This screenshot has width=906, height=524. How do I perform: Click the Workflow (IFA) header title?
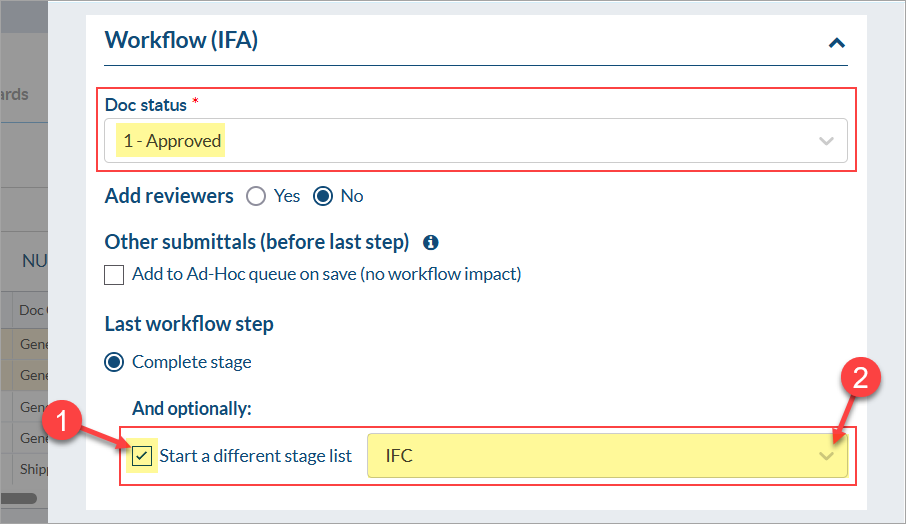(x=181, y=41)
